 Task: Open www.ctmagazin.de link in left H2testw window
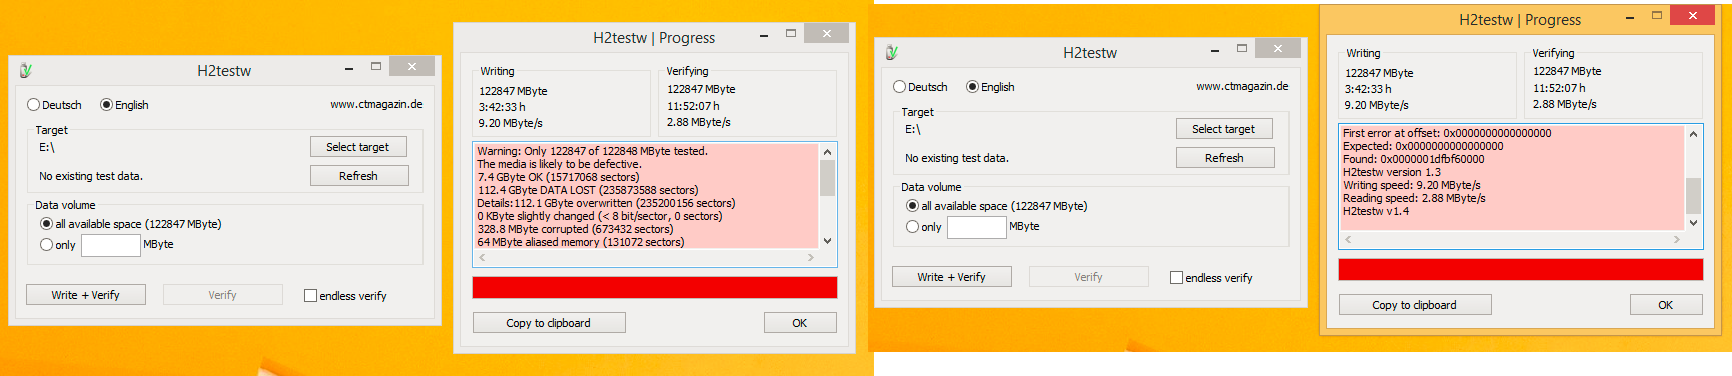pos(376,104)
